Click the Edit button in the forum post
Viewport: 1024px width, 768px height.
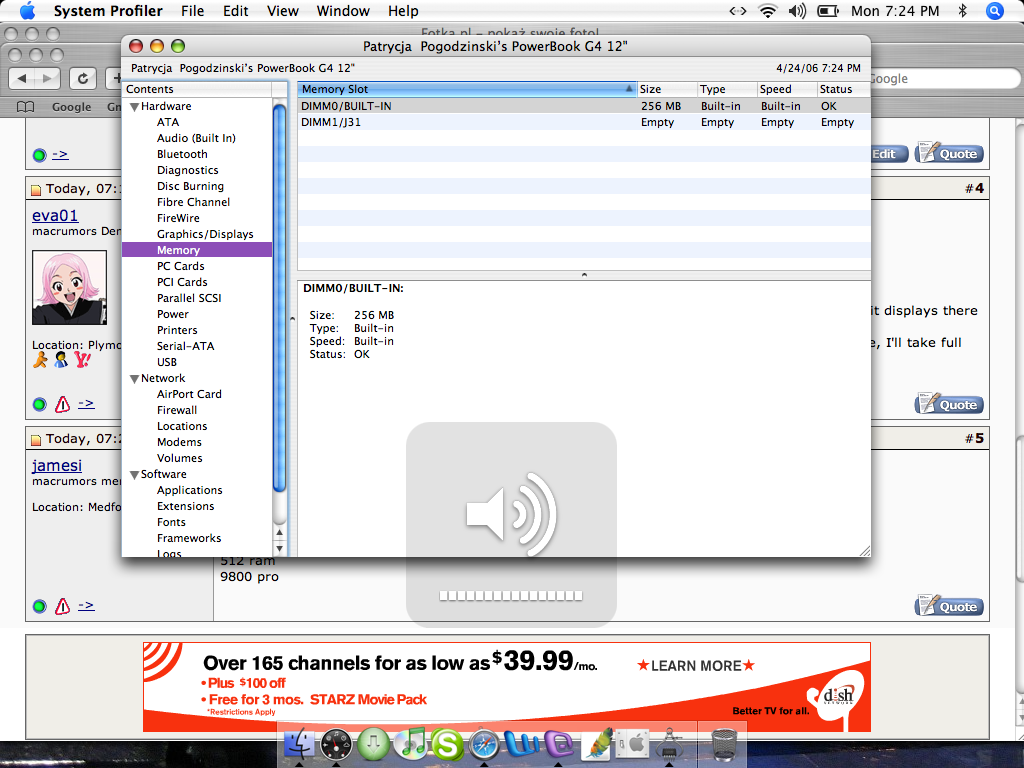tap(889, 154)
